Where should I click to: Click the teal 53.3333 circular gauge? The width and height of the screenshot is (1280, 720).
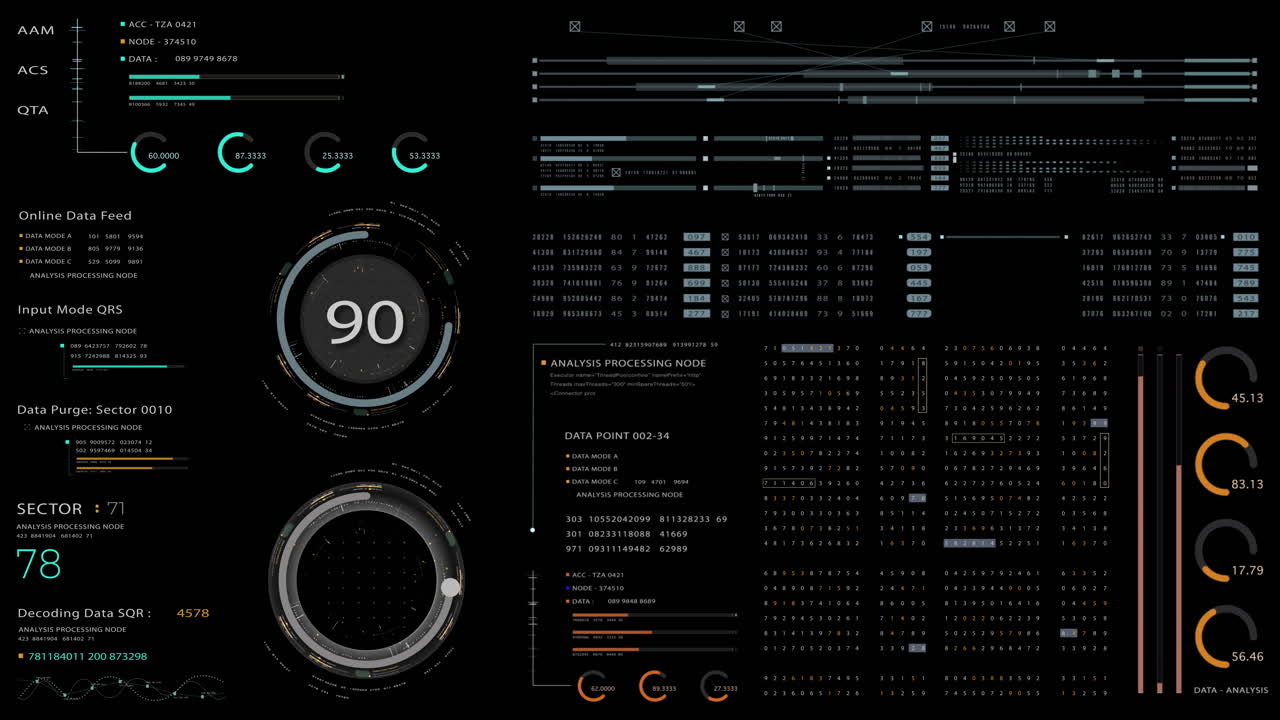411,153
